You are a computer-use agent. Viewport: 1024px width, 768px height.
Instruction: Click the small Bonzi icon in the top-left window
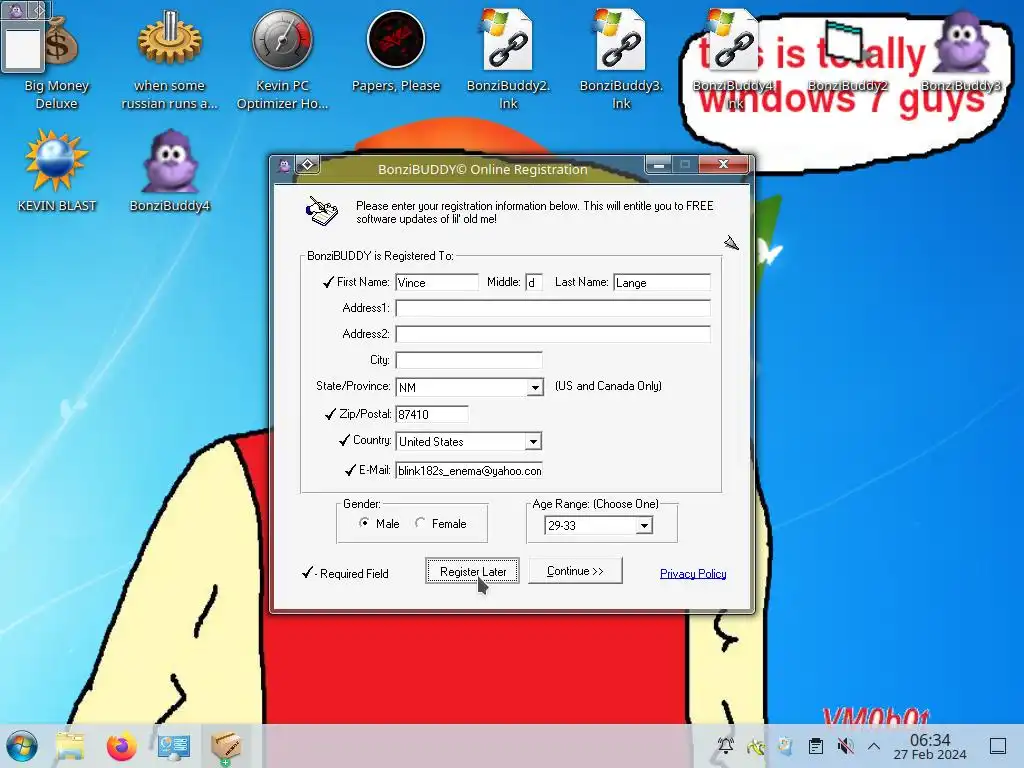16,10
